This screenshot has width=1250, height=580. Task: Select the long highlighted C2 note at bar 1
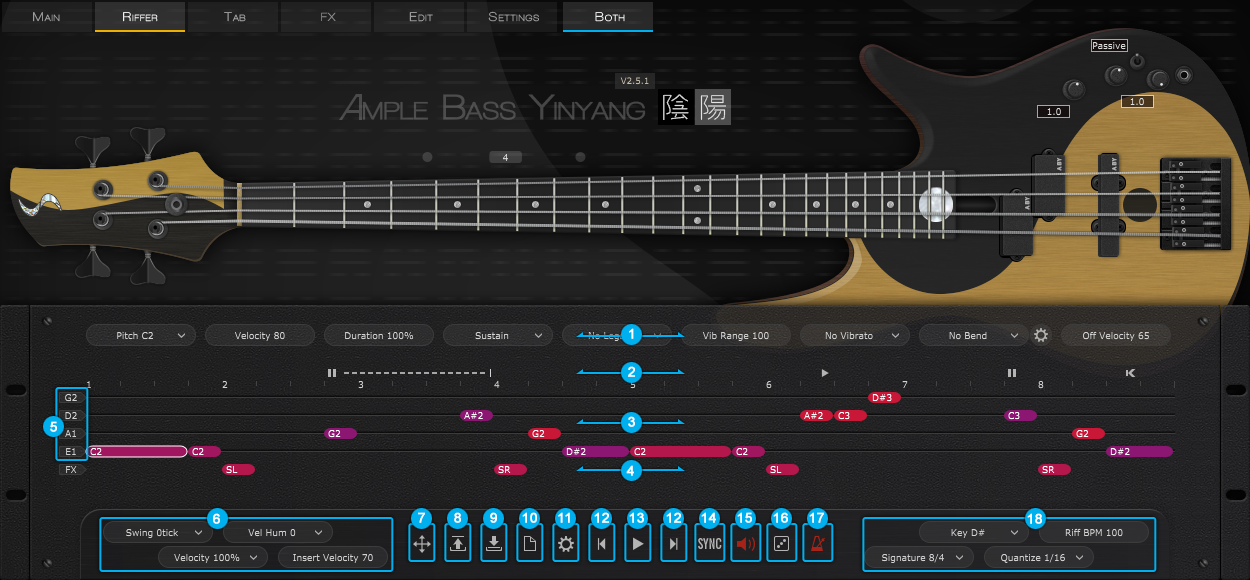pyautogui.click(x=137, y=452)
